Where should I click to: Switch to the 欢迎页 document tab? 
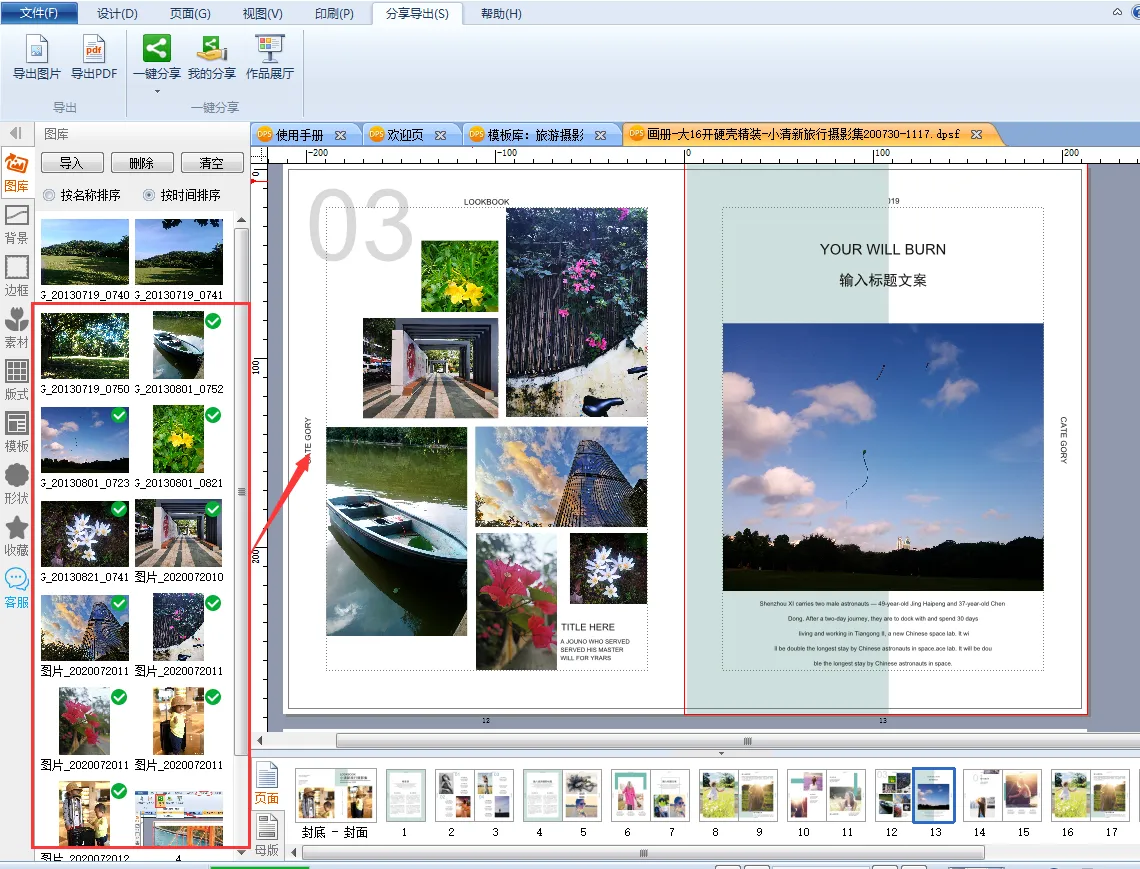[404, 135]
